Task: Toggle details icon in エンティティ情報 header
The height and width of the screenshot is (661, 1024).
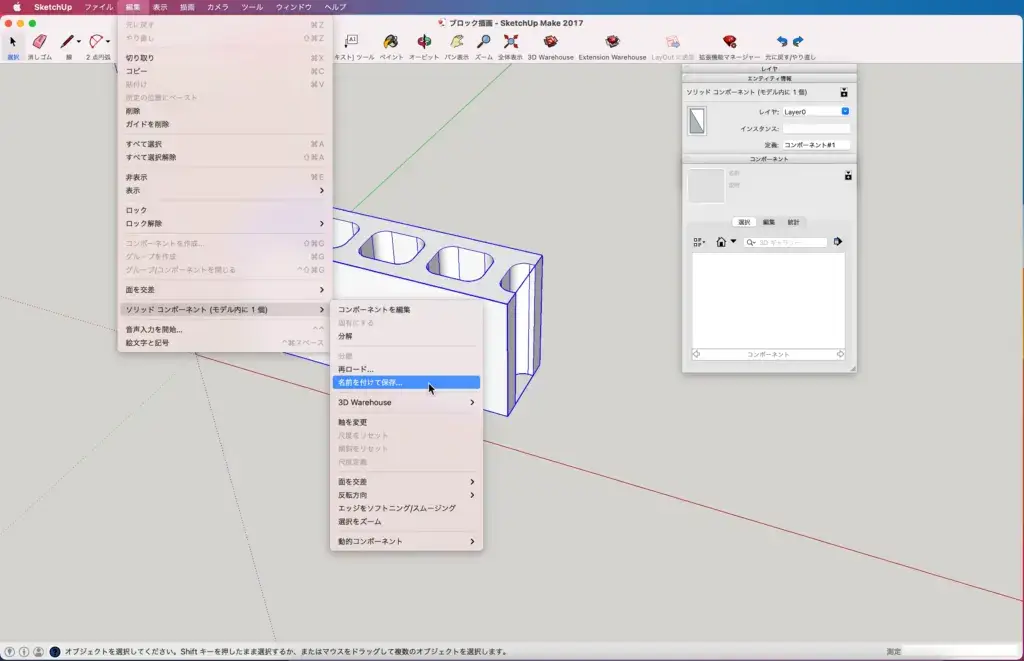Action: pos(844,92)
